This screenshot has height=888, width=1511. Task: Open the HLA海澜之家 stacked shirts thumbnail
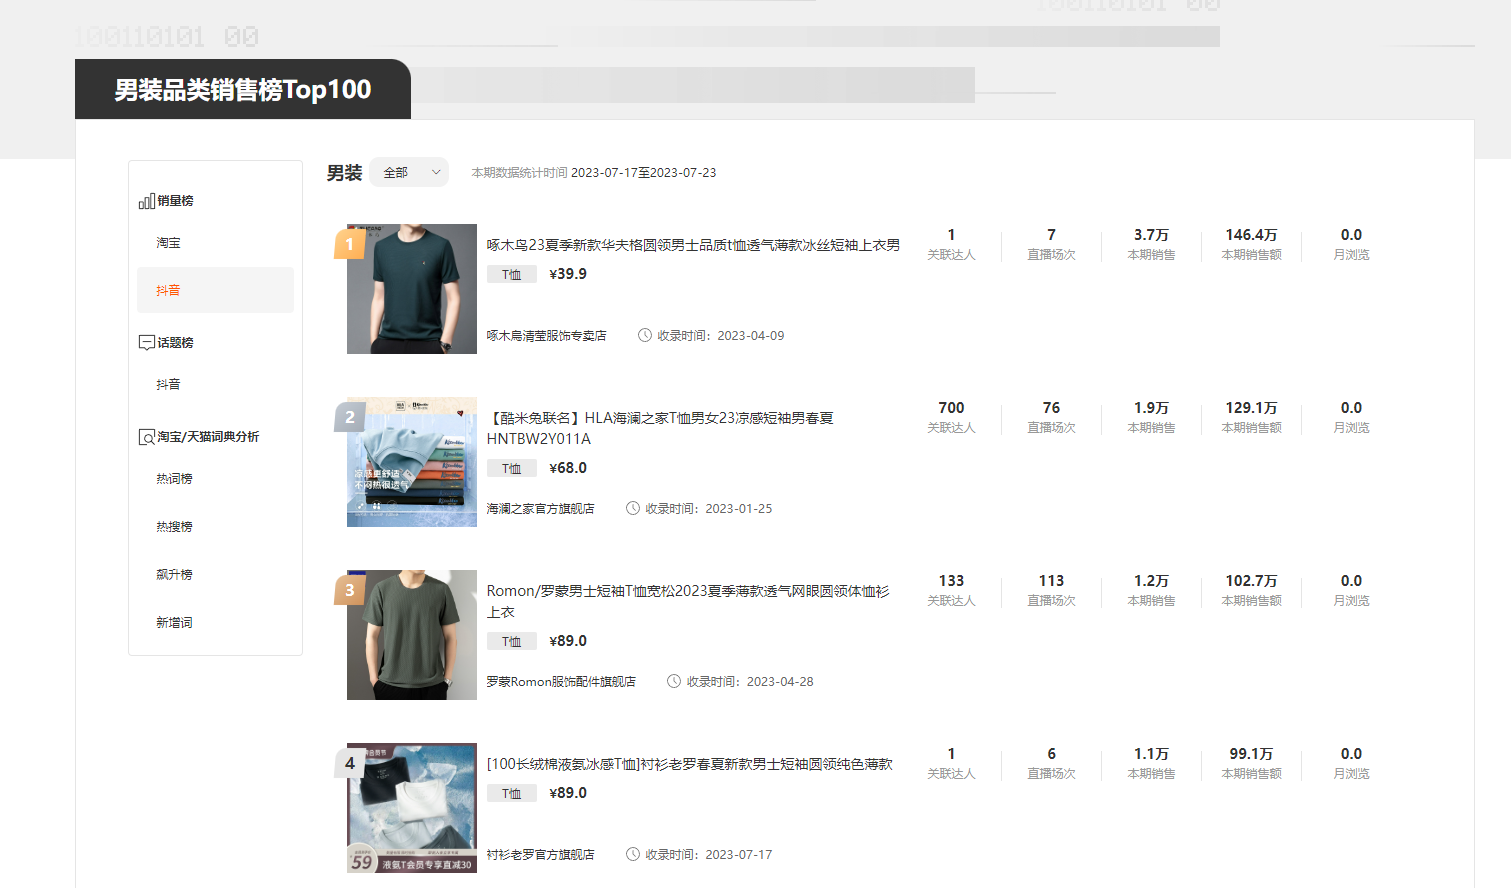412,462
